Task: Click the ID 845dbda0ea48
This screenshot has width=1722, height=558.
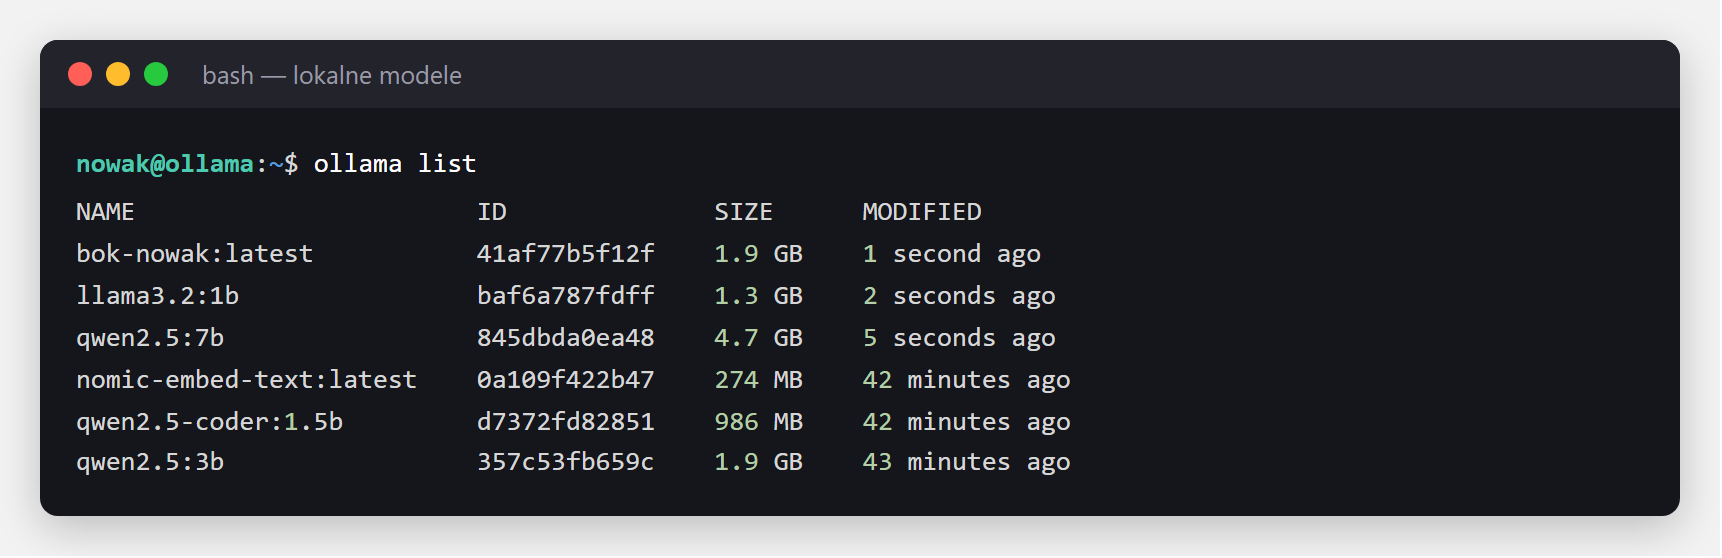Action: coord(566,338)
